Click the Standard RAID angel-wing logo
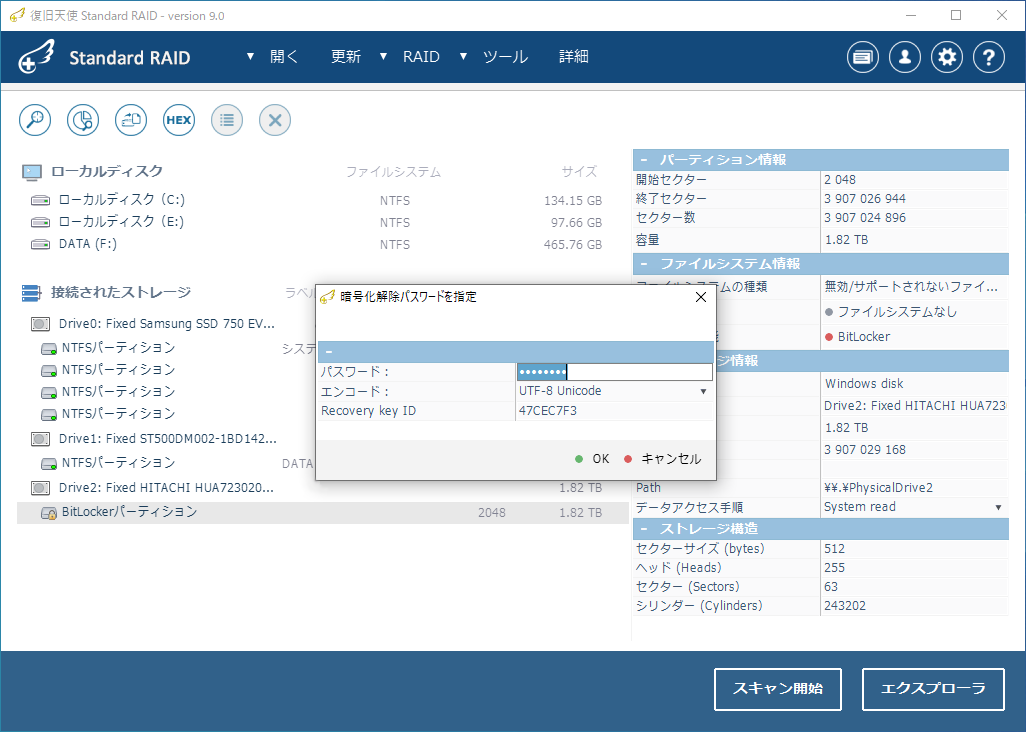The height and width of the screenshot is (732, 1026). [x=36, y=56]
